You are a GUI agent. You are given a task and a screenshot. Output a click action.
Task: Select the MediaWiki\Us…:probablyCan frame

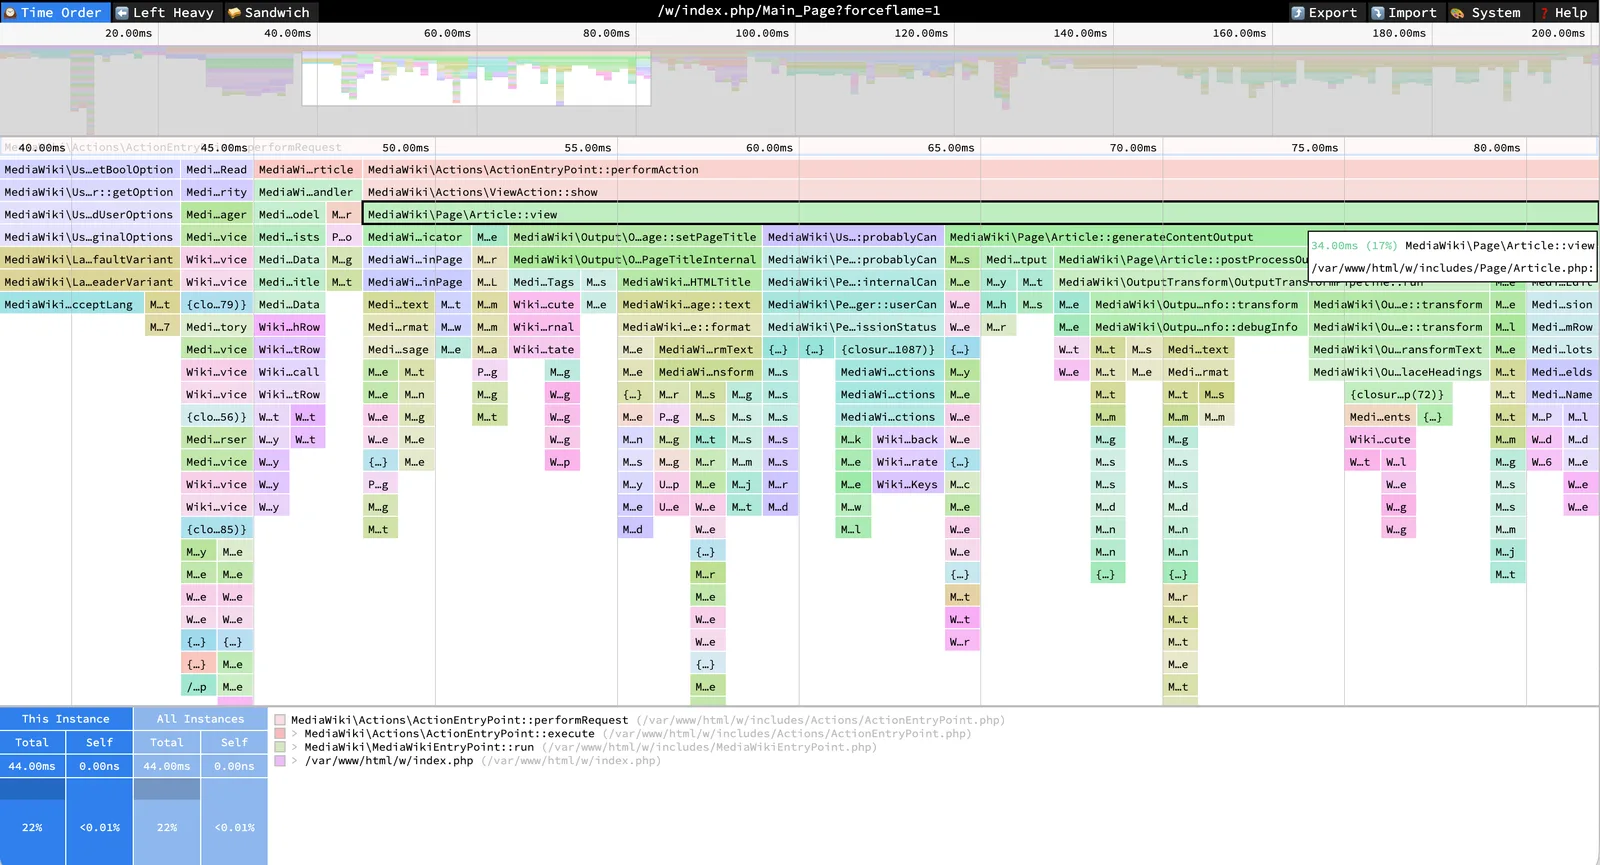click(x=853, y=237)
